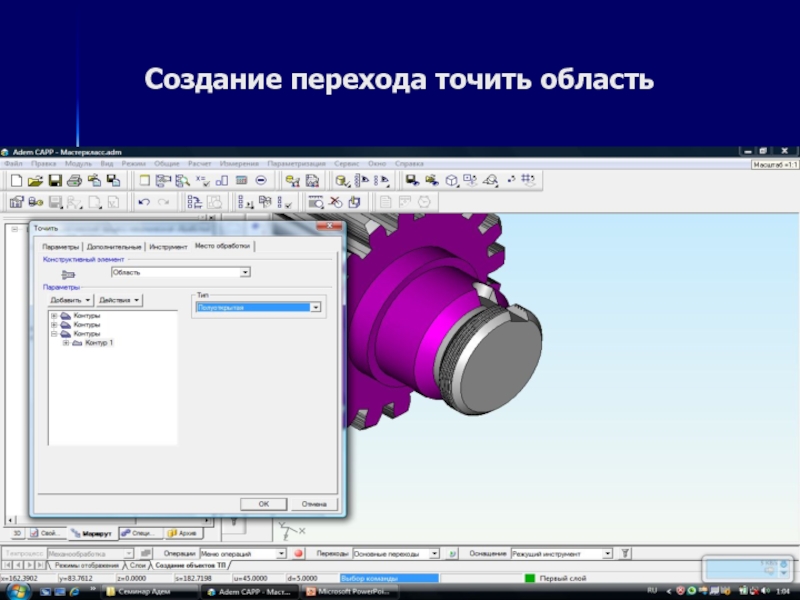Click the New document icon in toolbar
This screenshot has width=800, height=600.
click(x=16, y=181)
